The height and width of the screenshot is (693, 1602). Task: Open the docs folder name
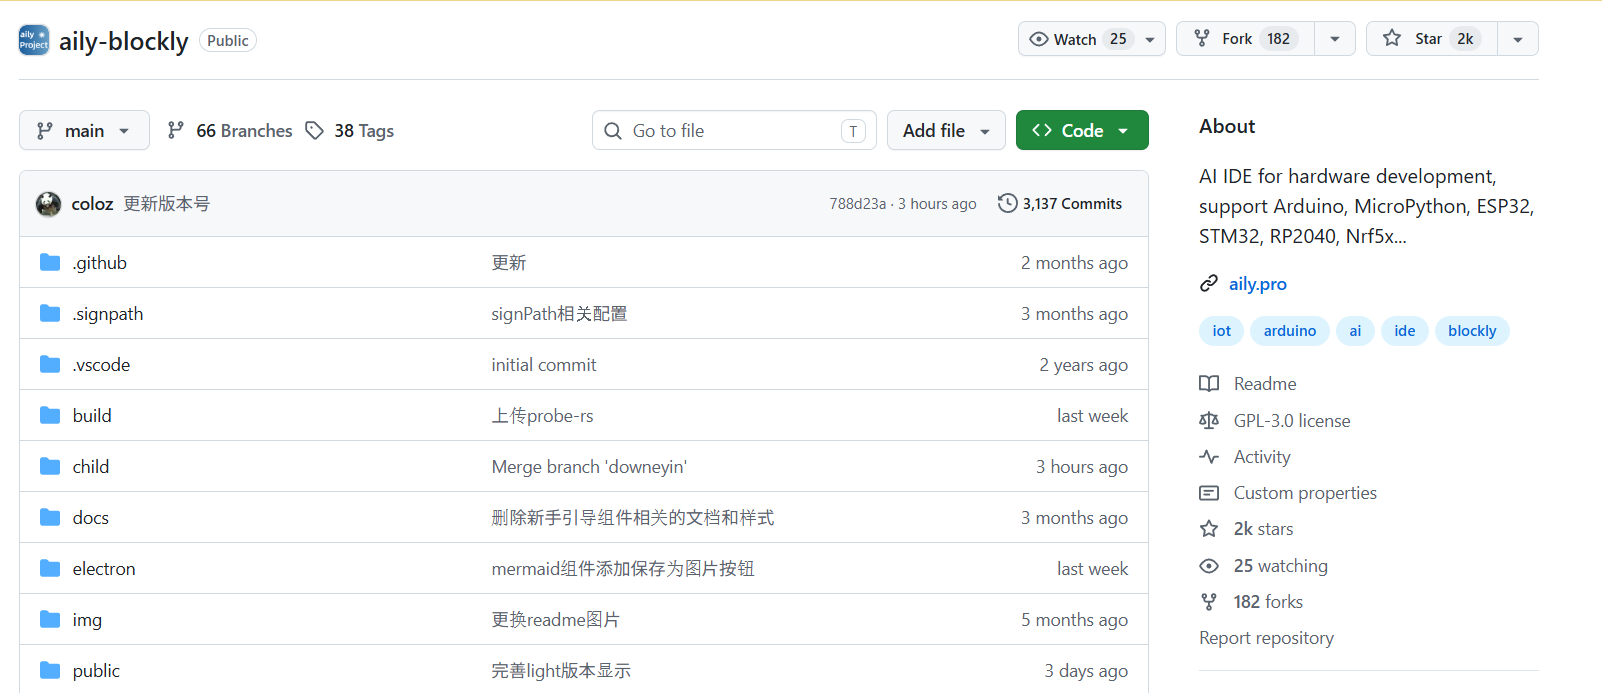click(91, 517)
